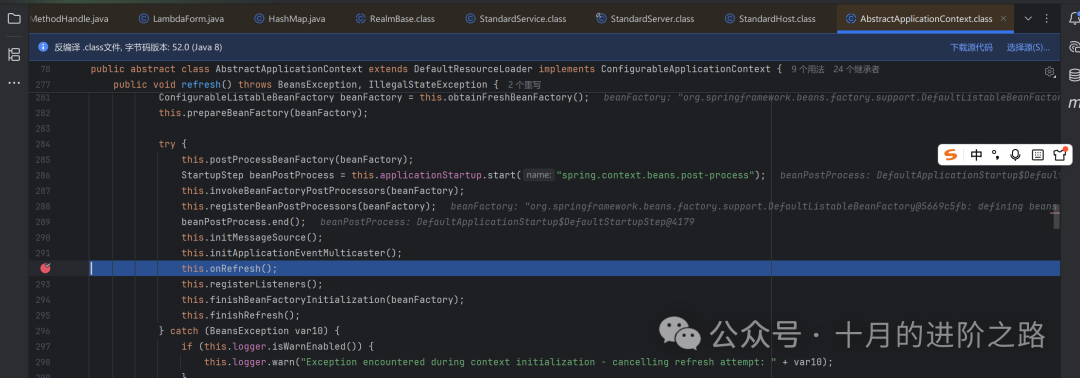Open the editor tab options menu
This screenshot has width=1080, height=378.
tap(1046, 19)
